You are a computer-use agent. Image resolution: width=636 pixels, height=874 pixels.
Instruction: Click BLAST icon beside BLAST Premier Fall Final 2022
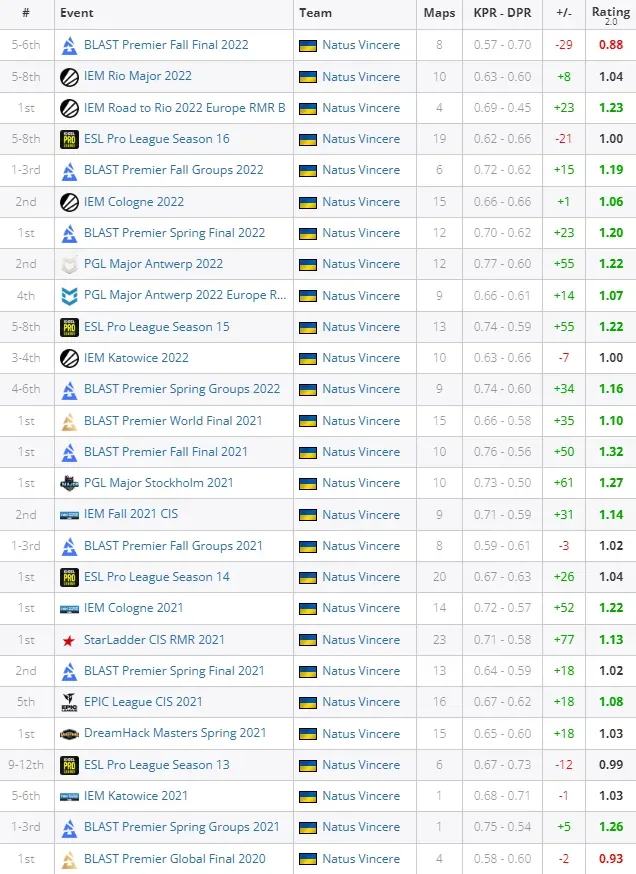pyautogui.click(x=69, y=45)
